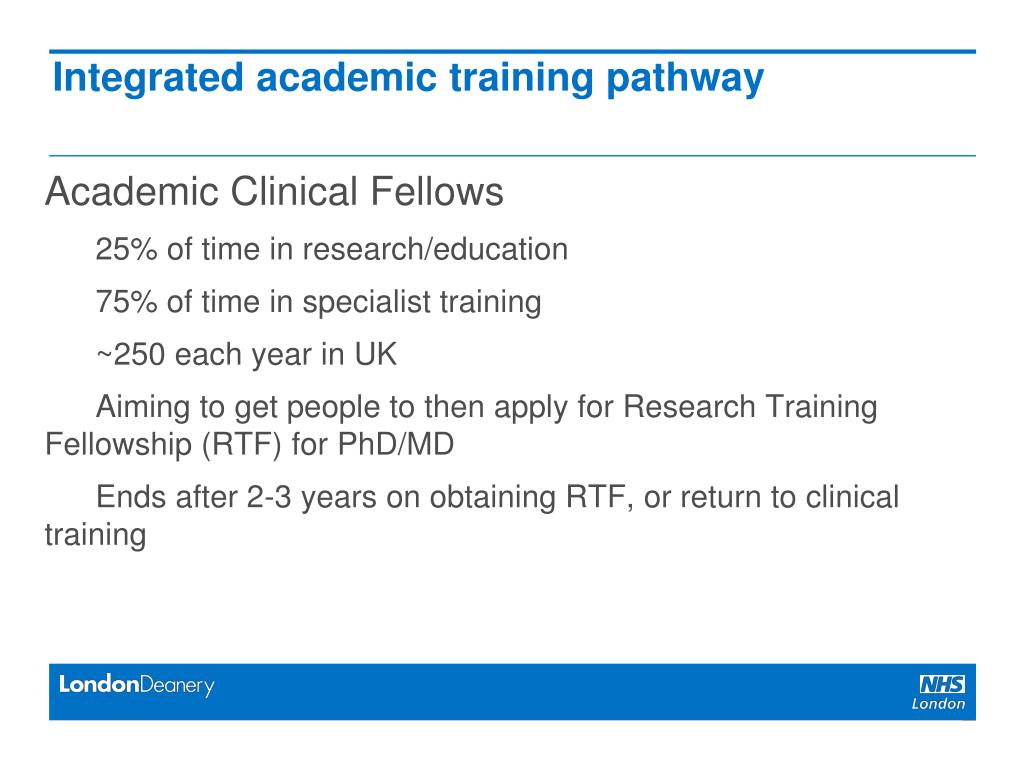This screenshot has height=768, width=1024.
Task: Click the London Deanery logo
Action: pyautogui.click(x=136, y=685)
